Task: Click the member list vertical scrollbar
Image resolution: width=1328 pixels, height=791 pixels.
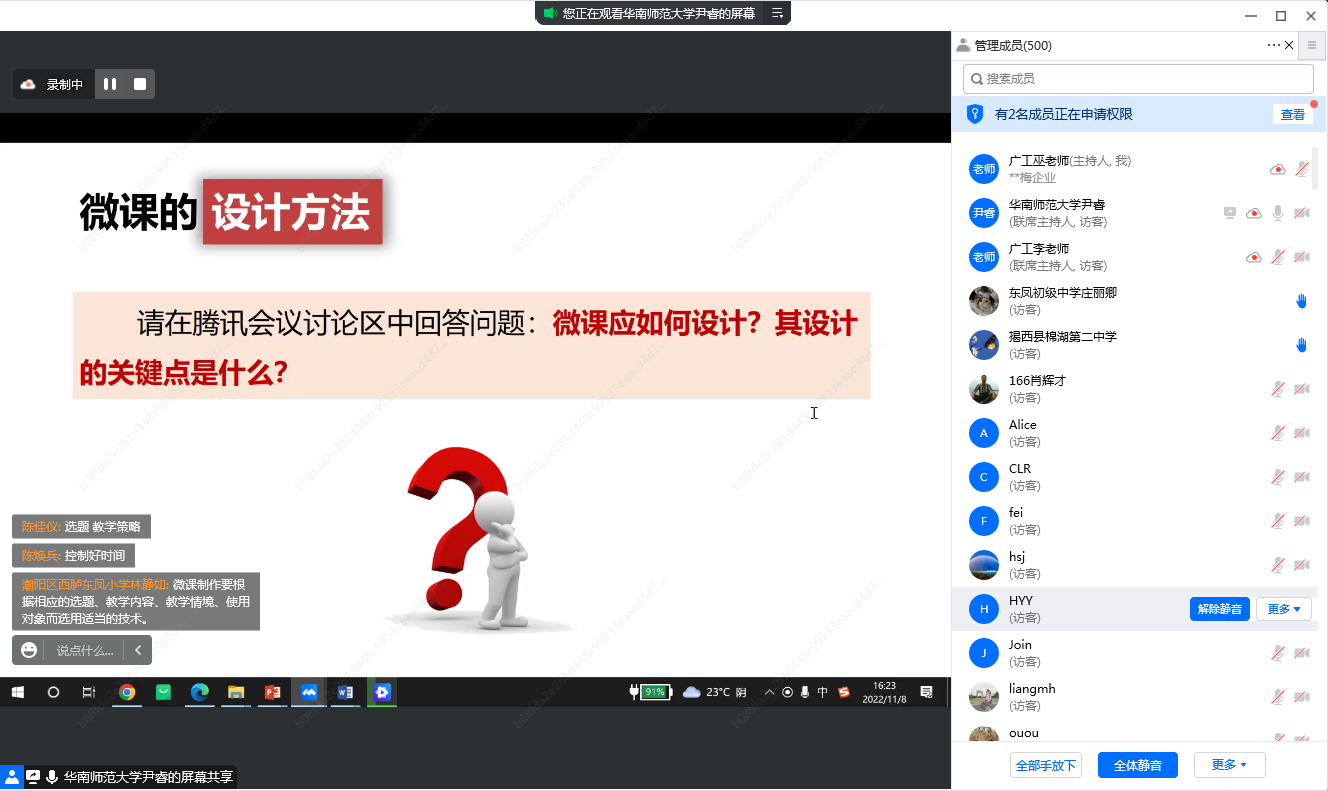Action: click(x=1314, y=168)
